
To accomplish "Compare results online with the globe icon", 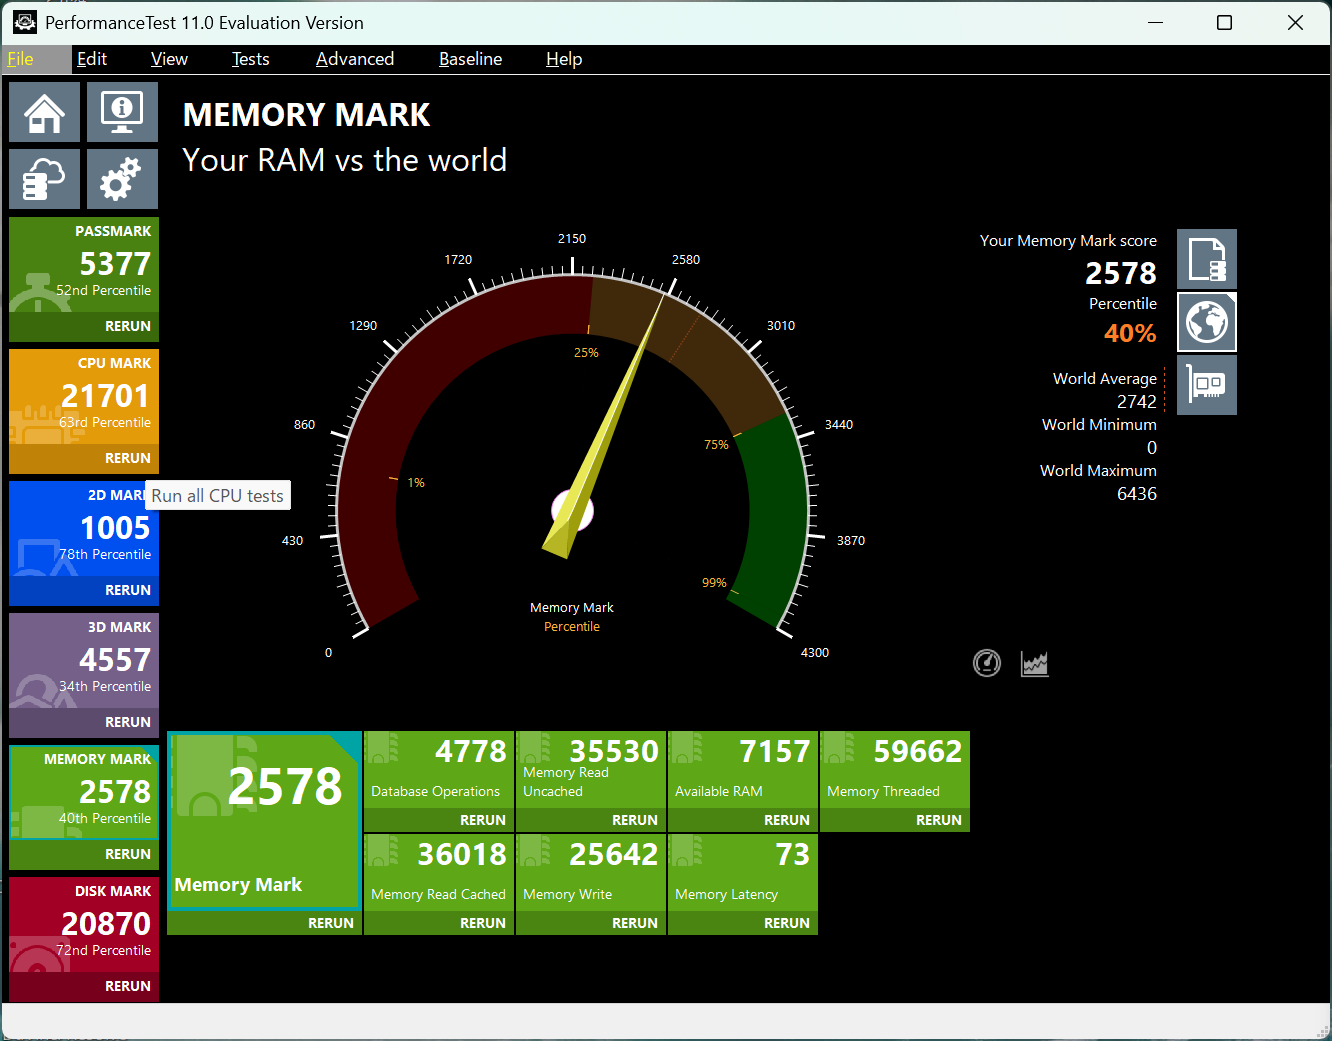I will [x=1207, y=322].
